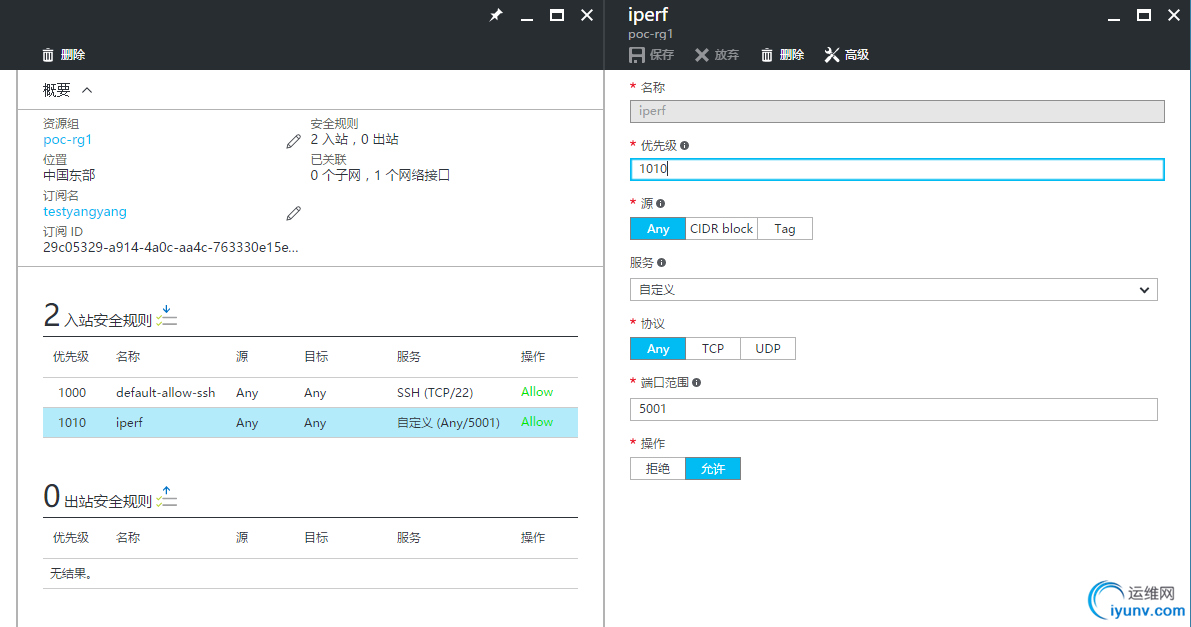
Task: Click Delete (删除) trash icon in iperf blade
Action: click(x=766, y=55)
